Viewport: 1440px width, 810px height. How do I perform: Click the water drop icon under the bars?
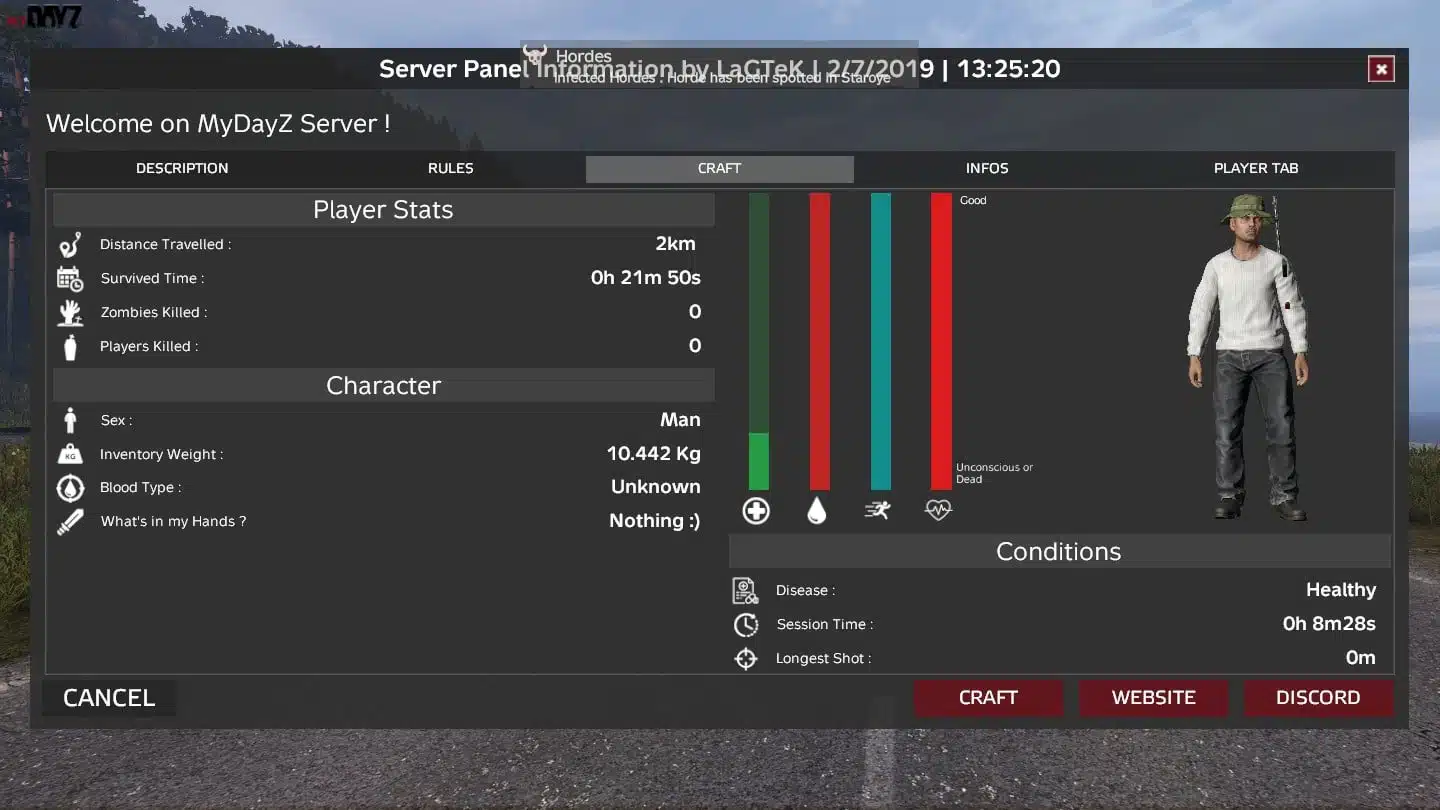click(817, 511)
